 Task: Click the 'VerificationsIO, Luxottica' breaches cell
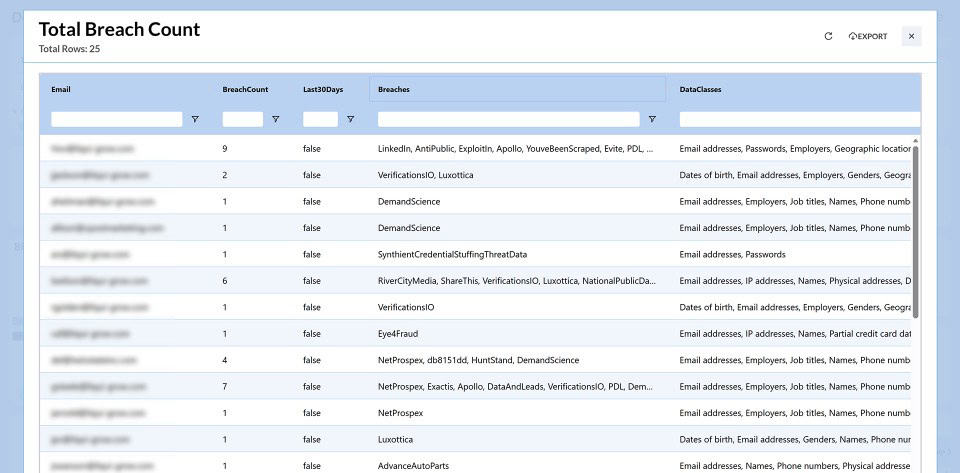click(x=426, y=175)
